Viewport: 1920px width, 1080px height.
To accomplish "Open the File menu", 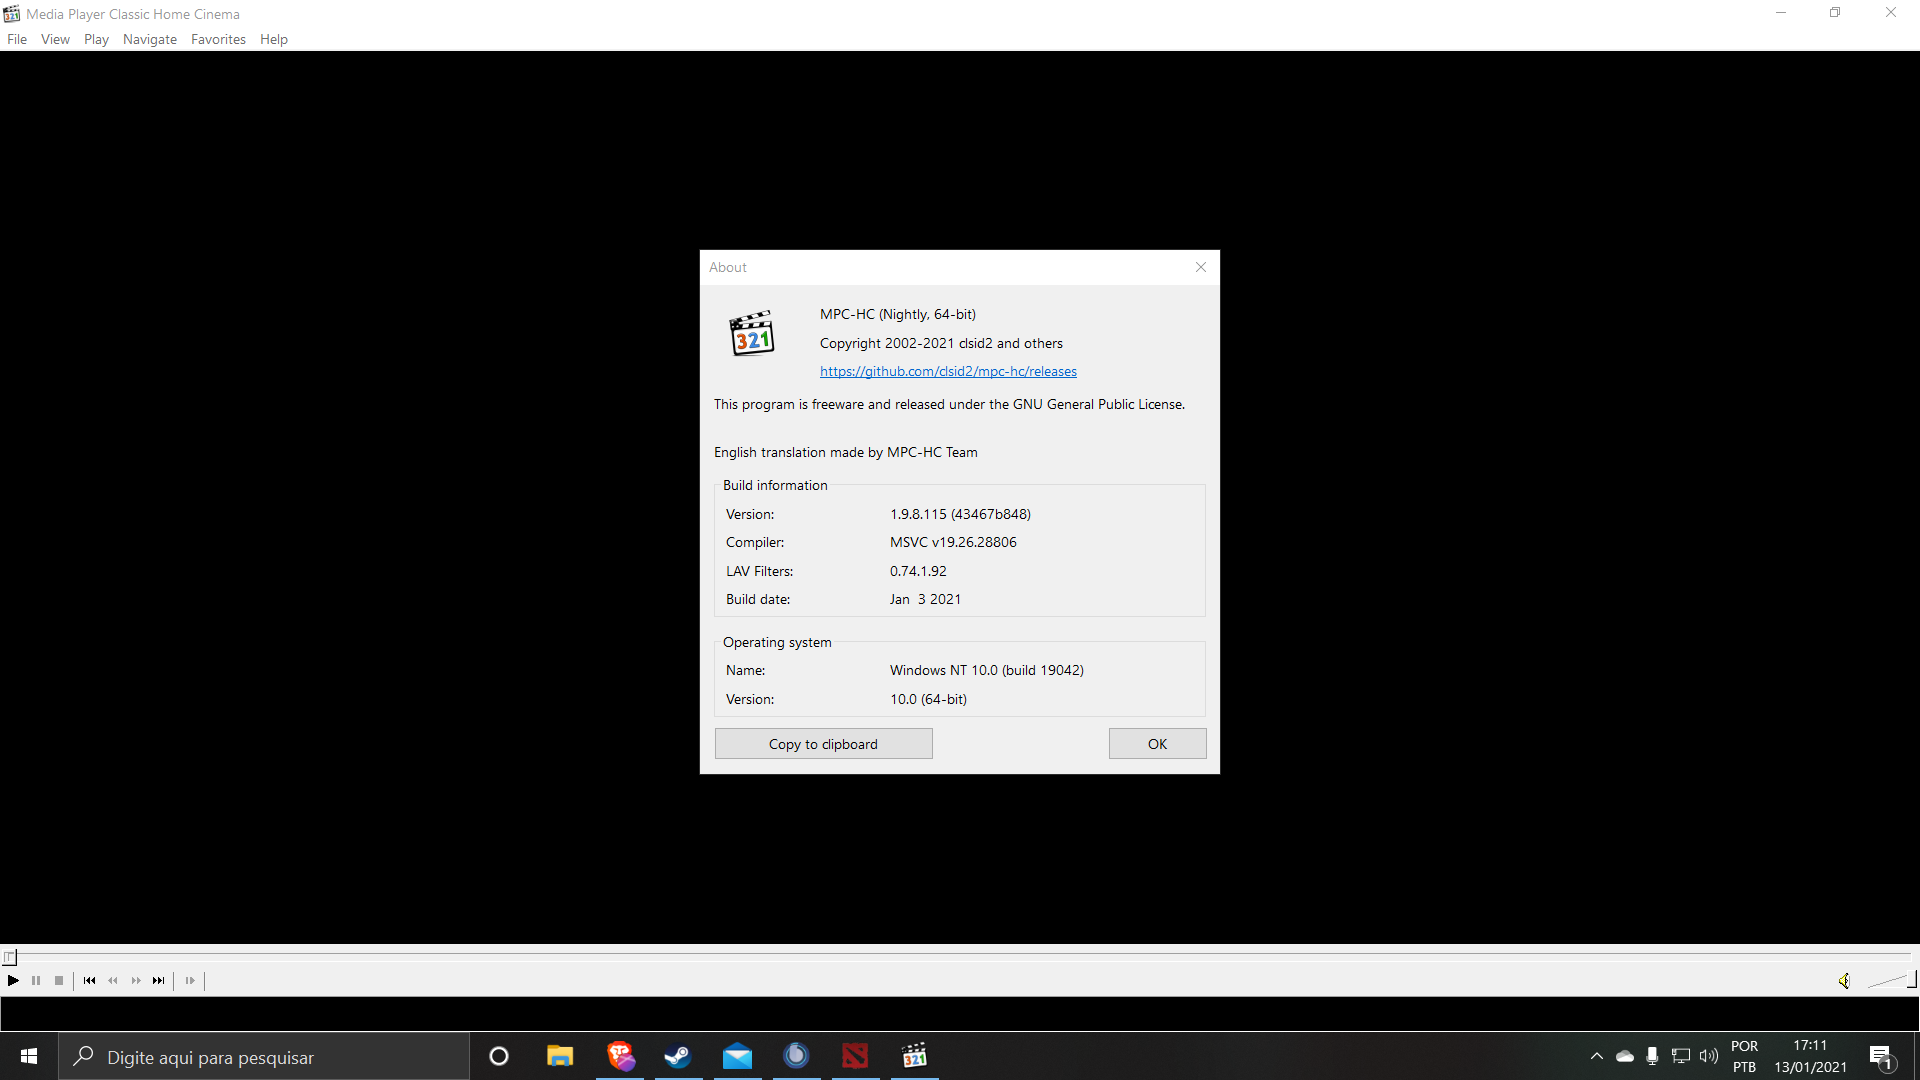I will click(17, 39).
